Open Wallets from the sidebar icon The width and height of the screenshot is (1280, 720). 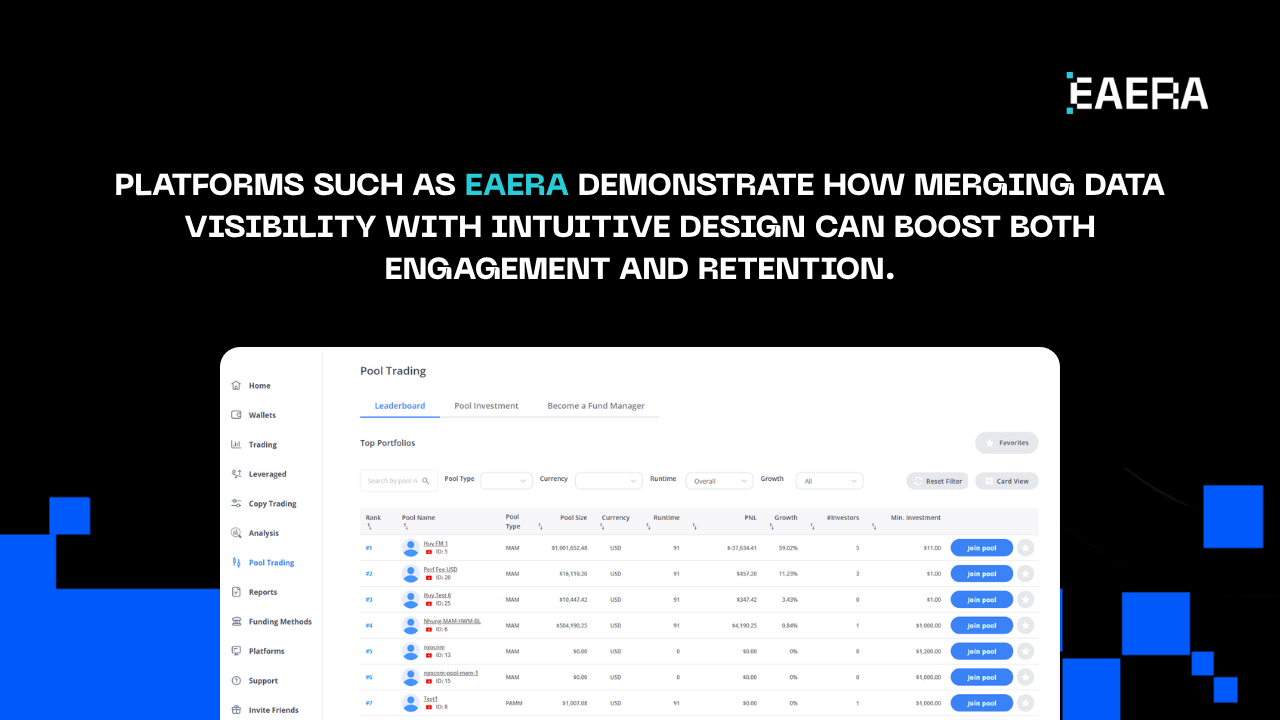click(238, 414)
